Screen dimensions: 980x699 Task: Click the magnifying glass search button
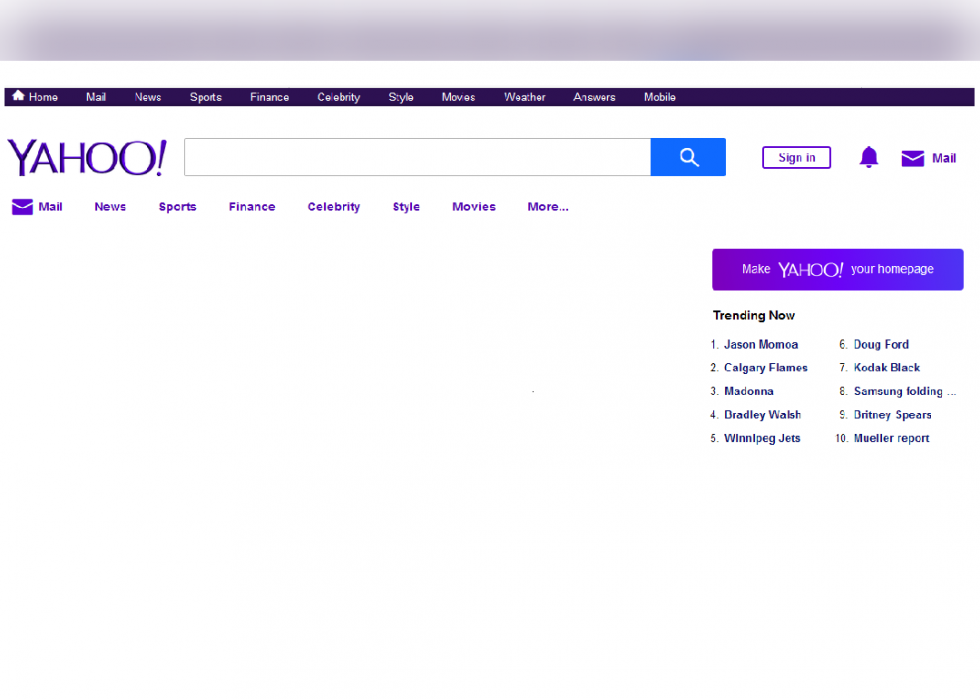pyautogui.click(x=688, y=157)
